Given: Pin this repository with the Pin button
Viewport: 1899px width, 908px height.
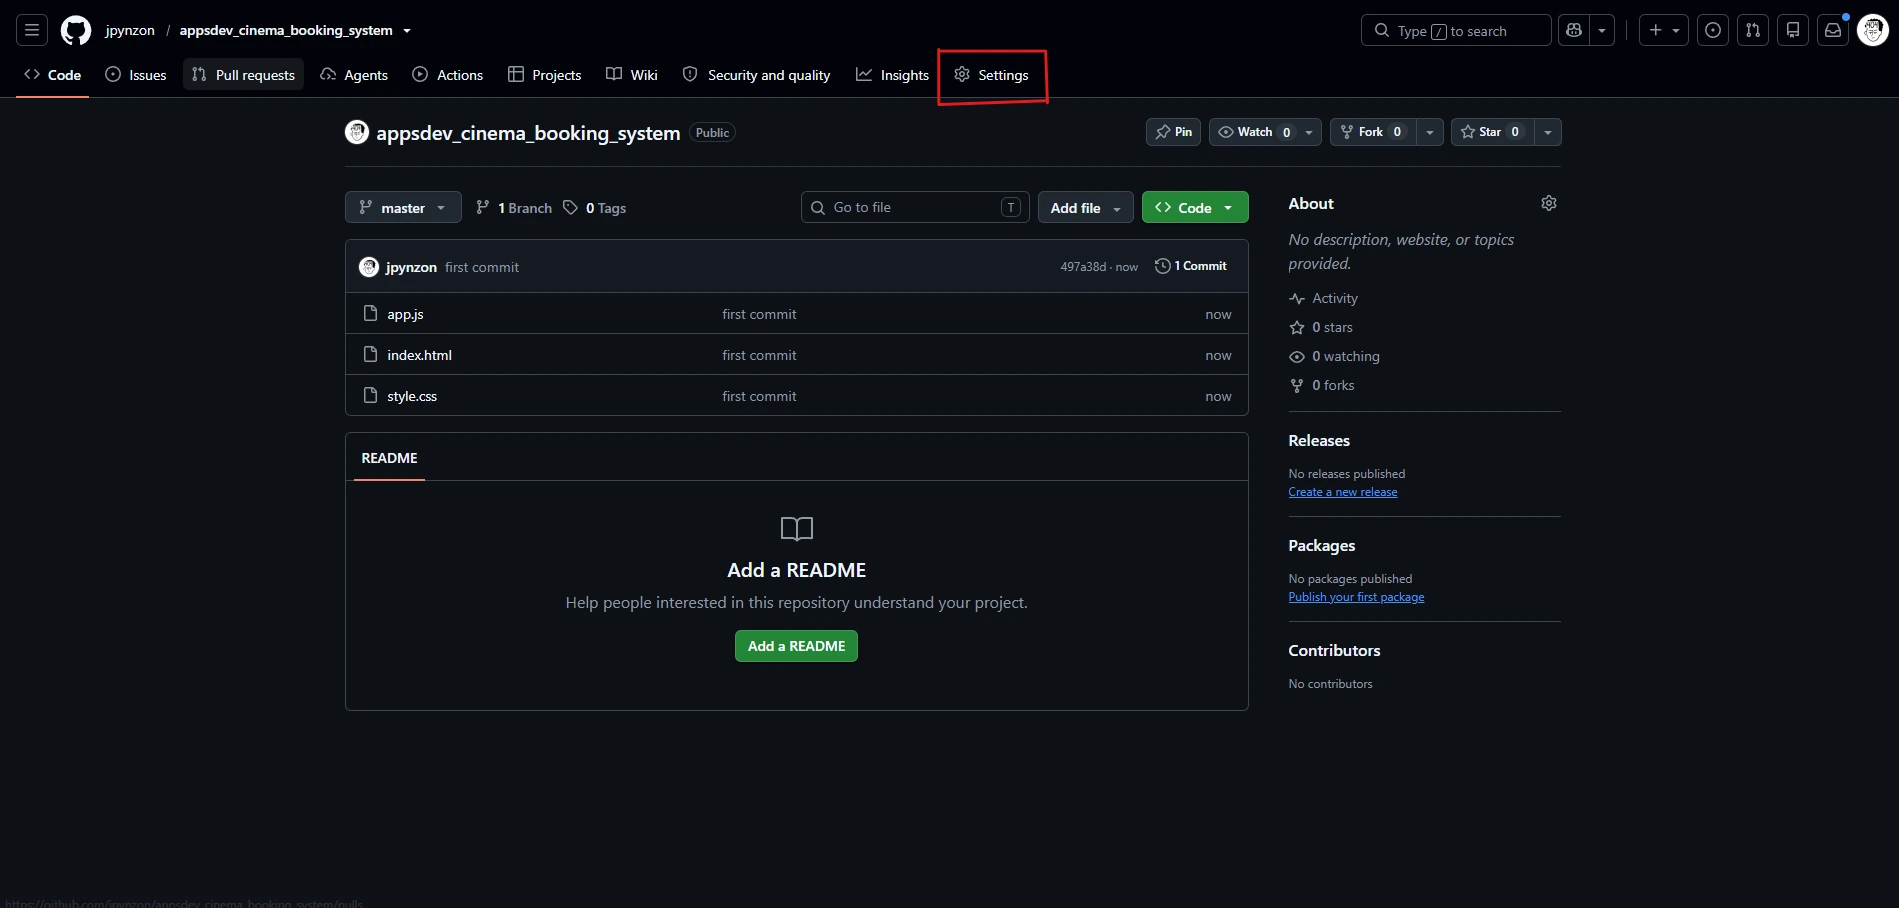Looking at the screenshot, I should click(1174, 132).
